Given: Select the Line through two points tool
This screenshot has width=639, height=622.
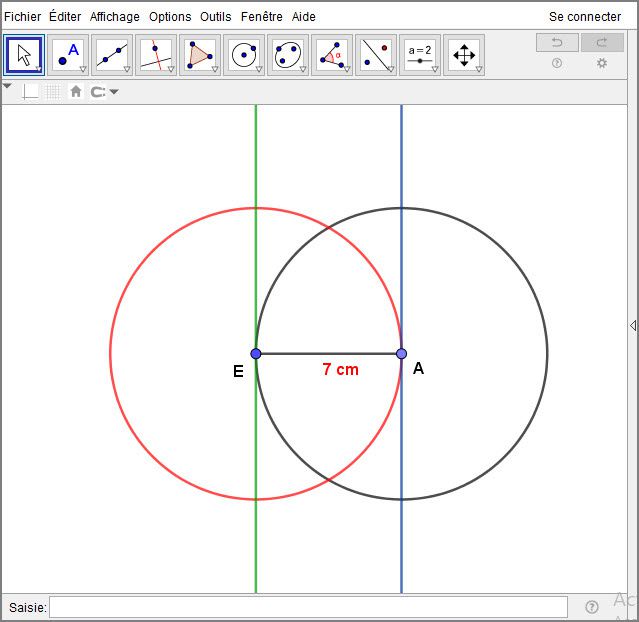Looking at the screenshot, I should (112, 55).
